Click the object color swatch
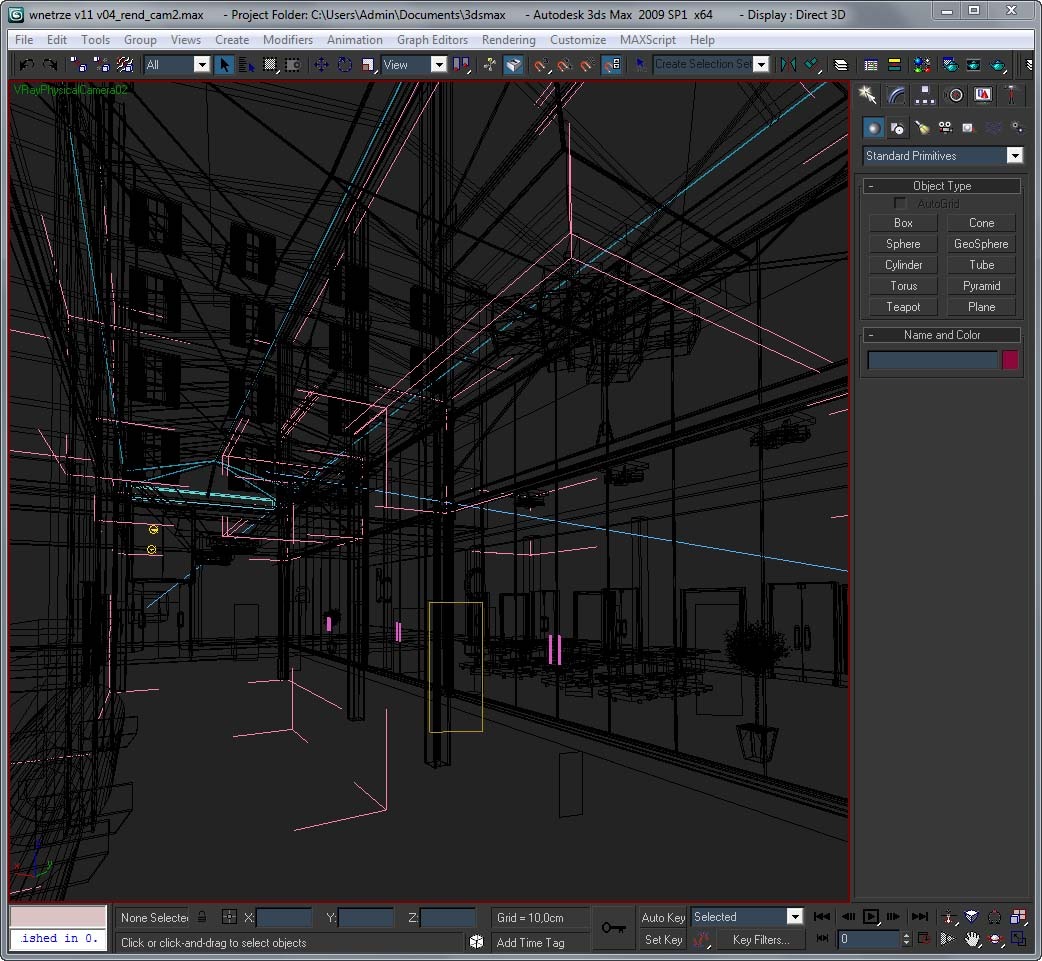1042x961 pixels. [x=1010, y=360]
